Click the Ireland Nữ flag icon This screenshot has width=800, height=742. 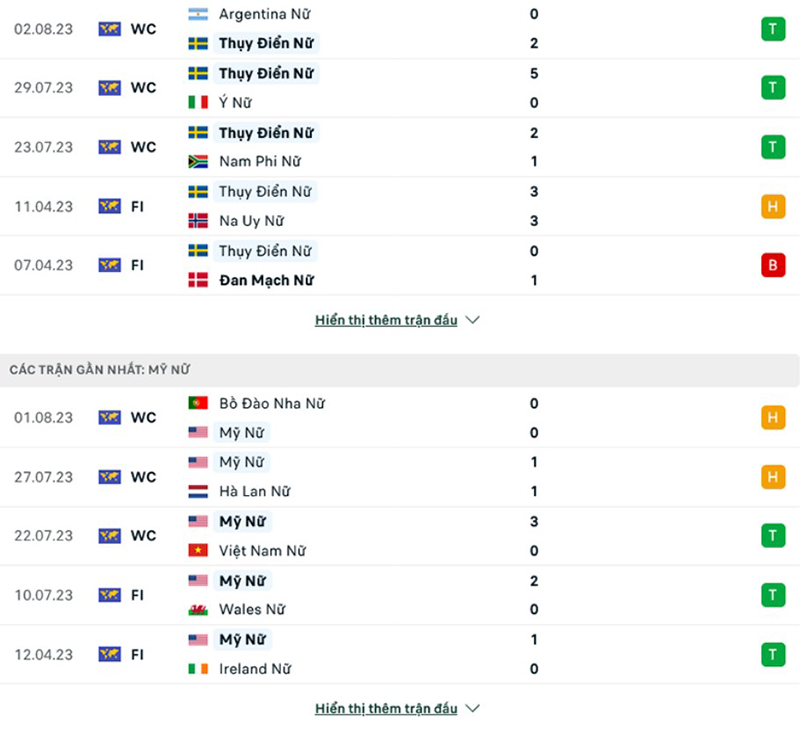(198, 668)
